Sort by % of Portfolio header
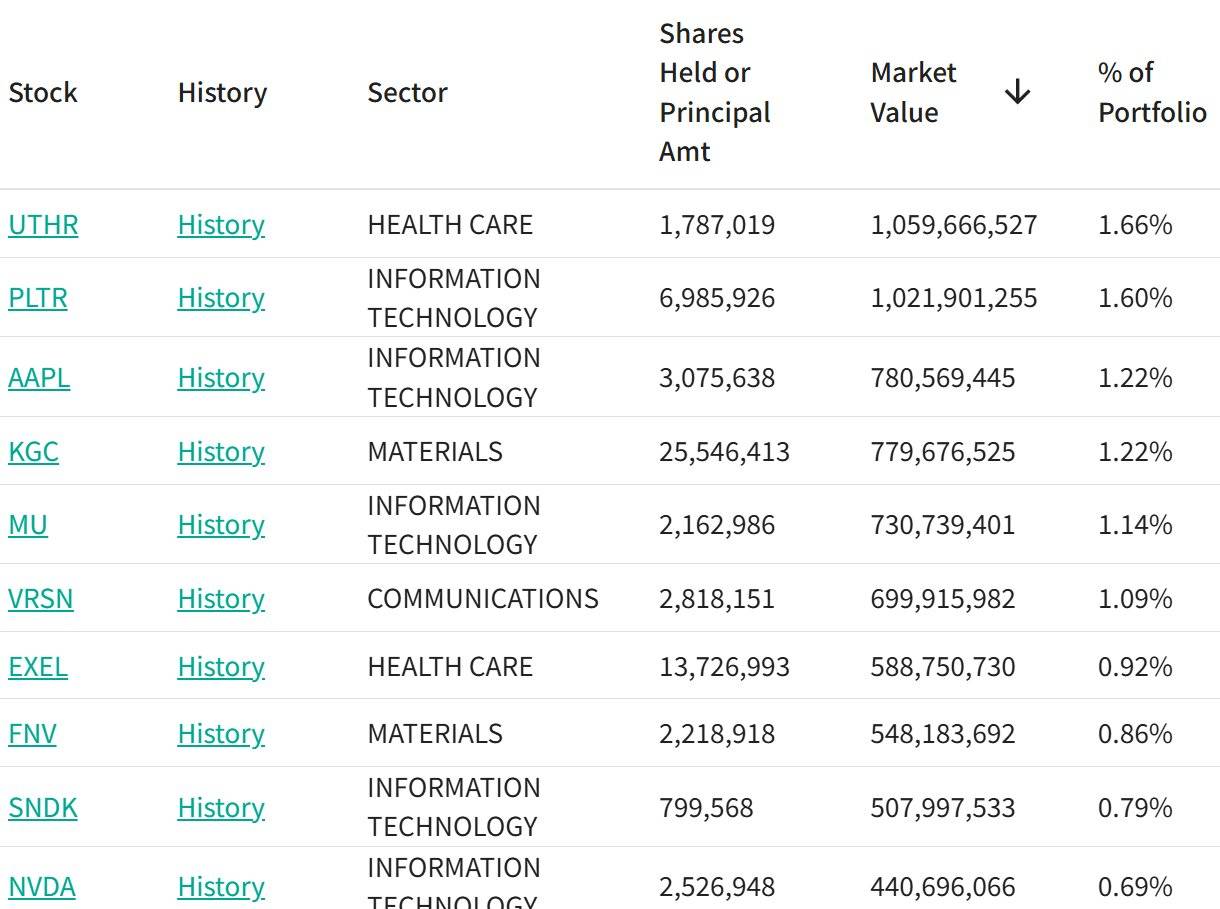The width and height of the screenshot is (1220, 909). [x=1152, y=92]
